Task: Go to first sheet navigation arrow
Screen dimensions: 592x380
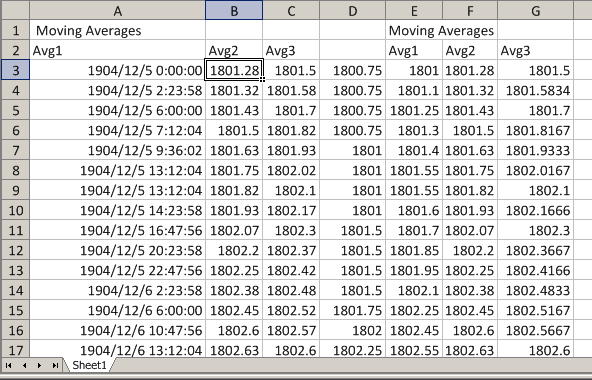Action: [8, 365]
